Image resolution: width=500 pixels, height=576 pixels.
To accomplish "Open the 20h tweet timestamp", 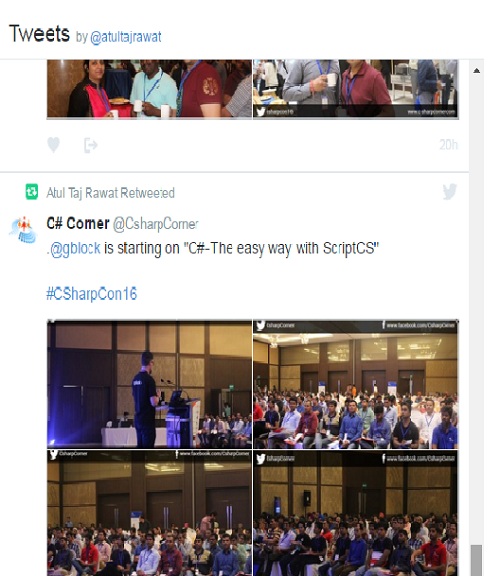I will pos(449,145).
